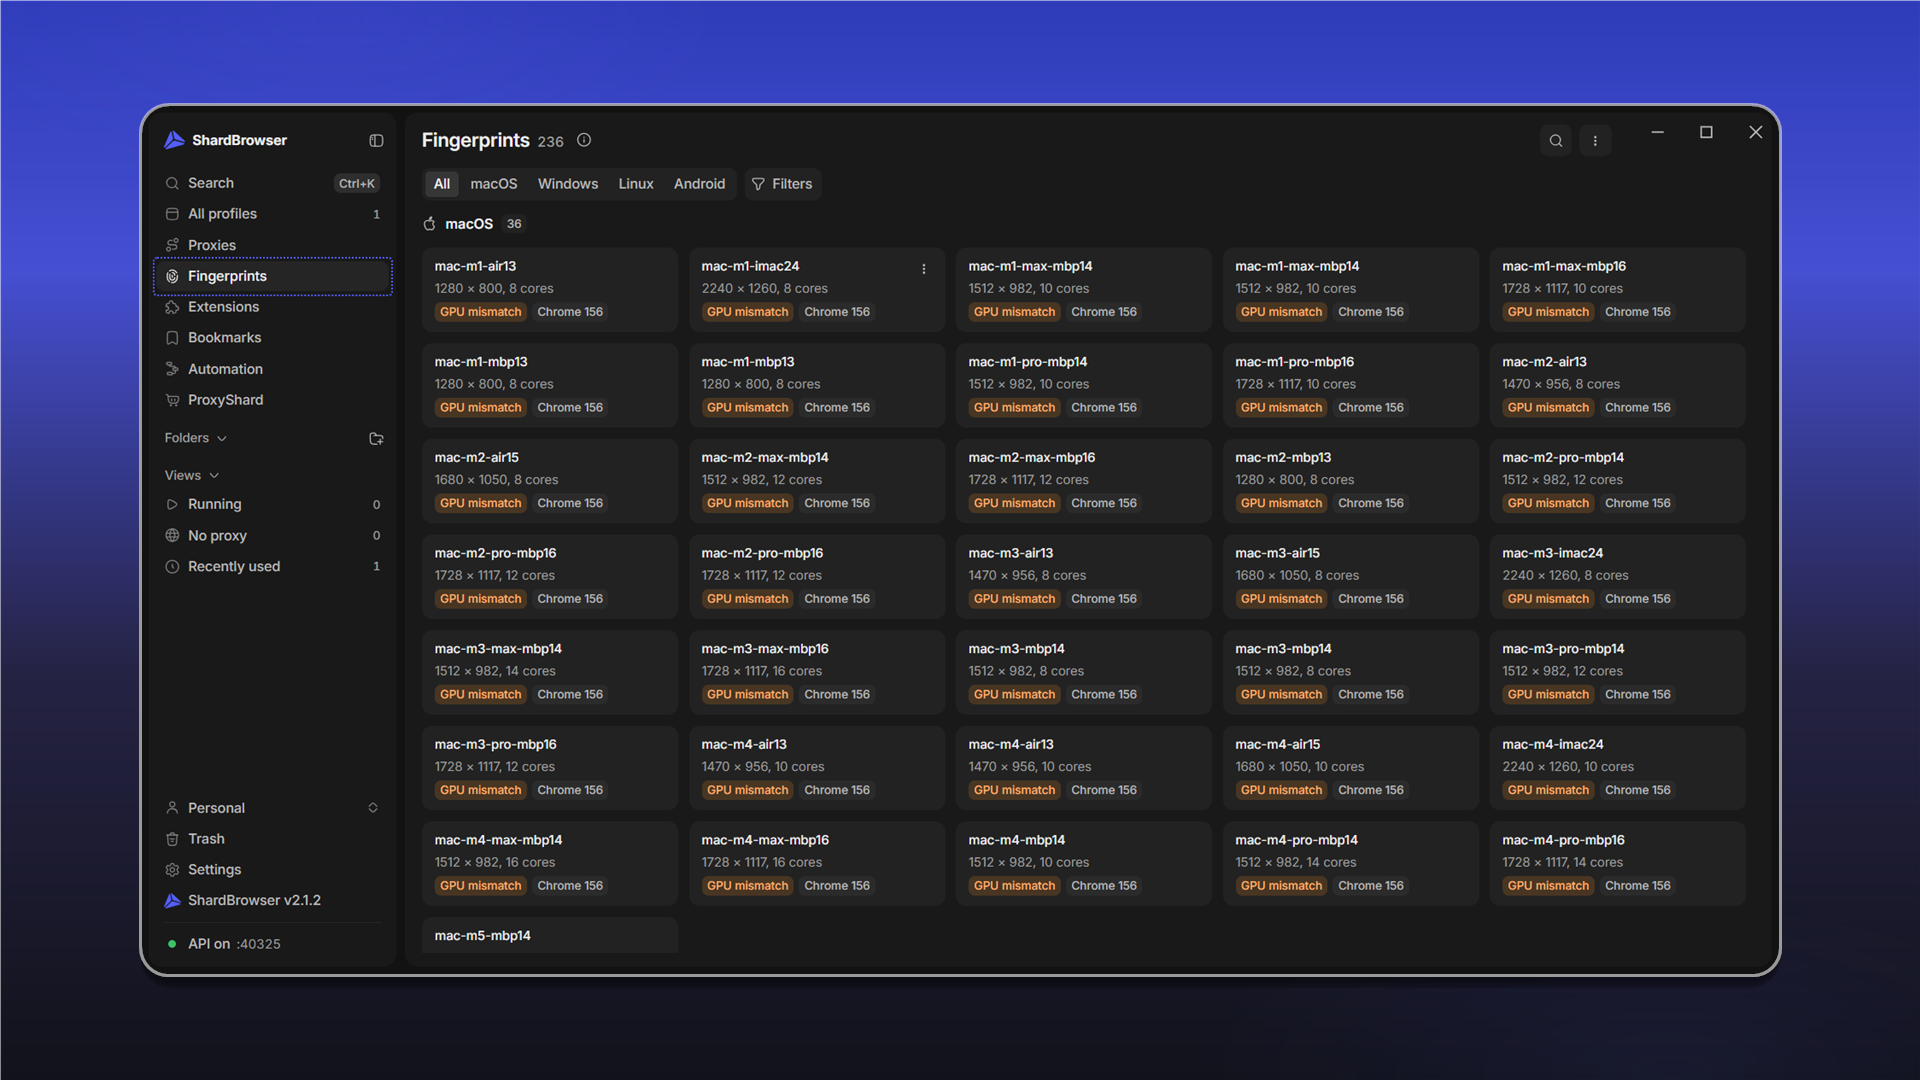Open Settings in sidebar
The width and height of the screenshot is (1920, 1080).
pyautogui.click(x=272, y=870)
